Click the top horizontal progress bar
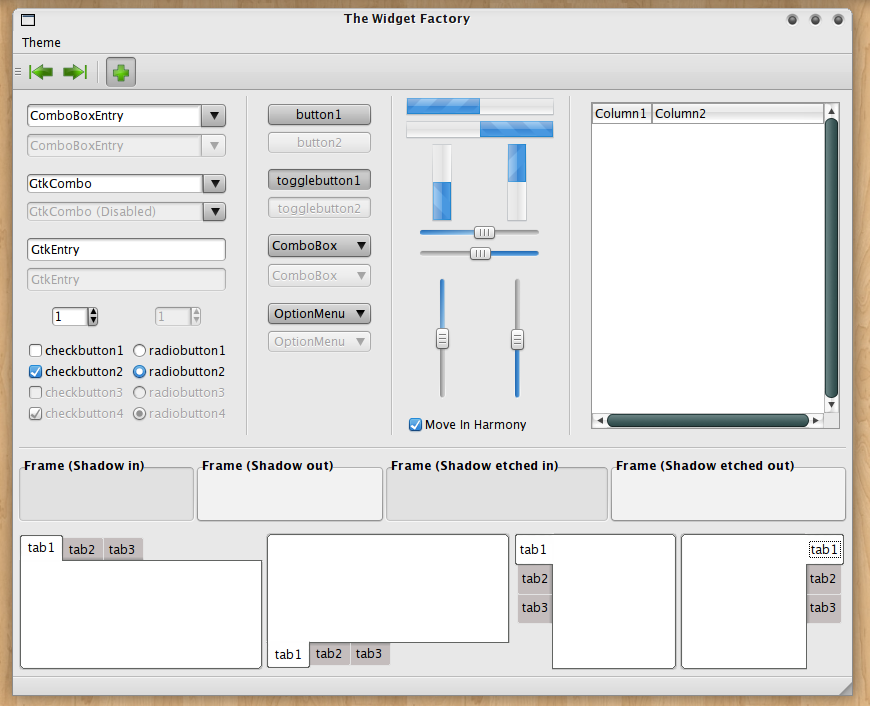This screenshot has width=870, height=706. [x=480, y=106]
